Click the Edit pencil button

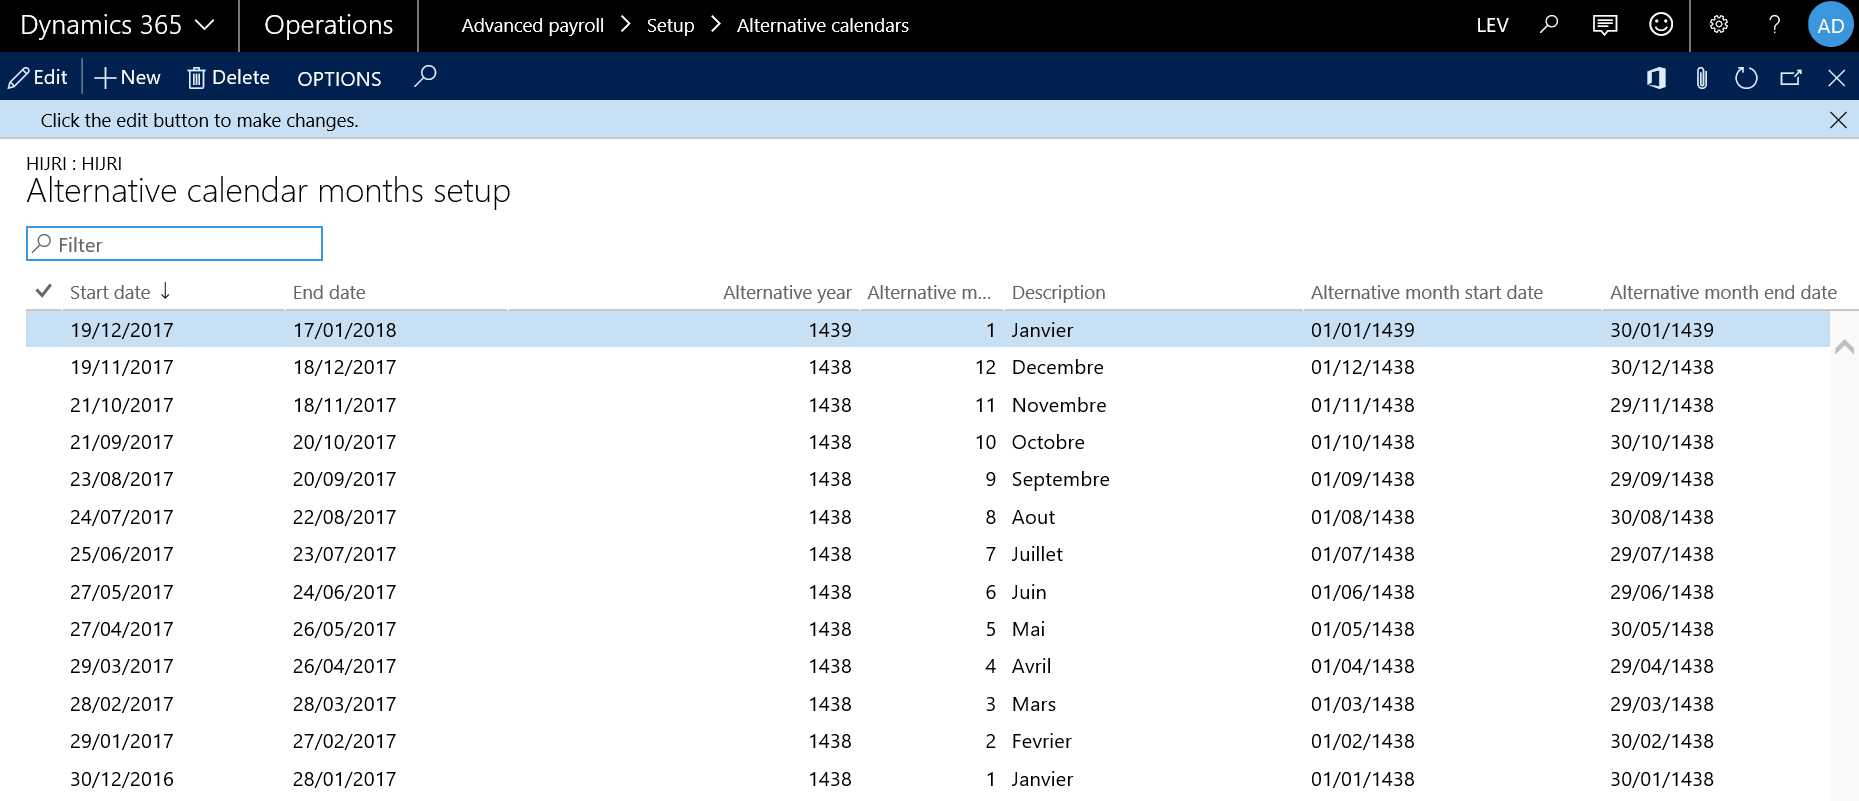38,77
